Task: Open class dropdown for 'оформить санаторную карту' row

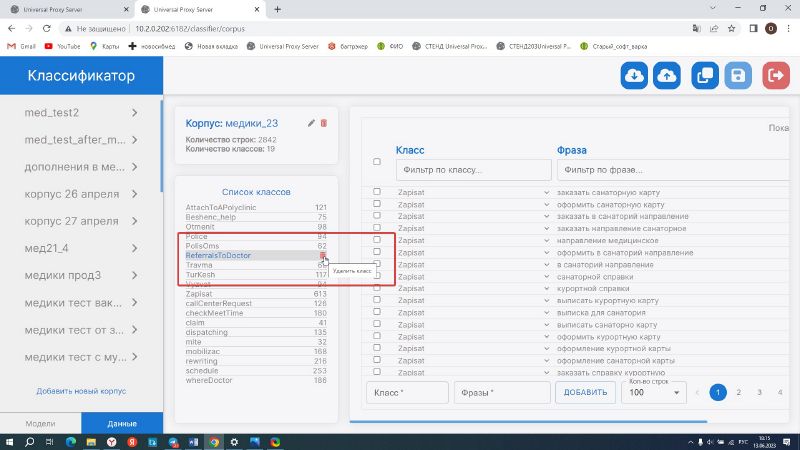Action: tap(546, 204)
